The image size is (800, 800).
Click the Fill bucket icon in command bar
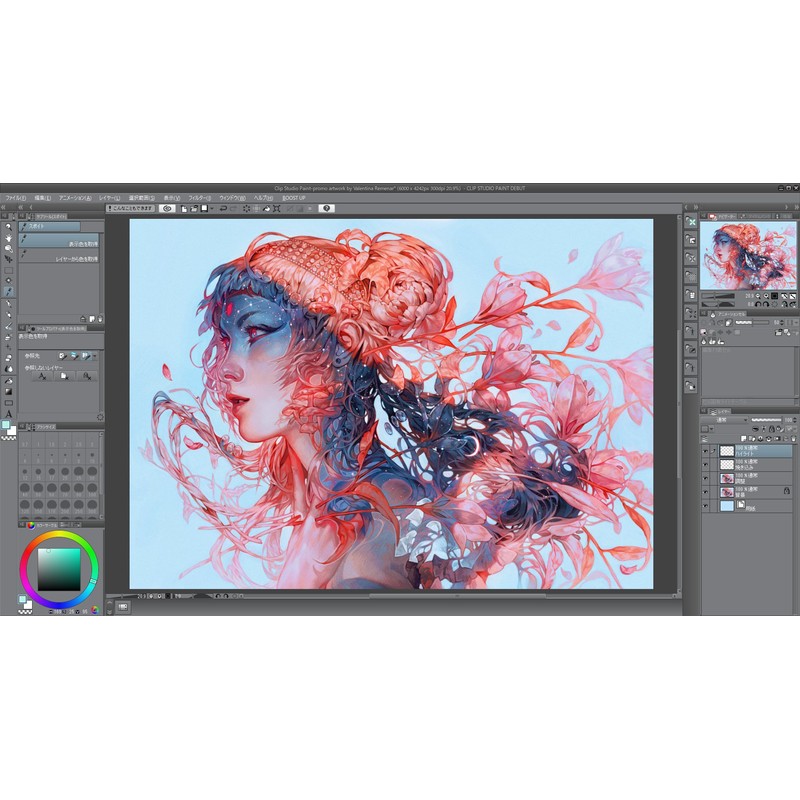click(x=266, y=208)
